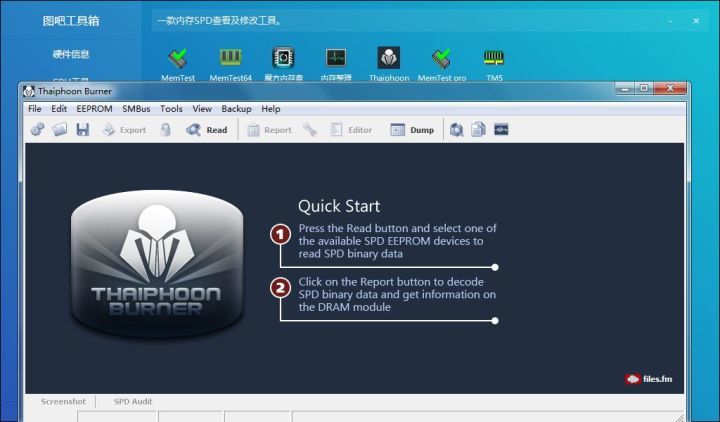Maximize the Thaiphoon Burner window

(x=644, y=88)
